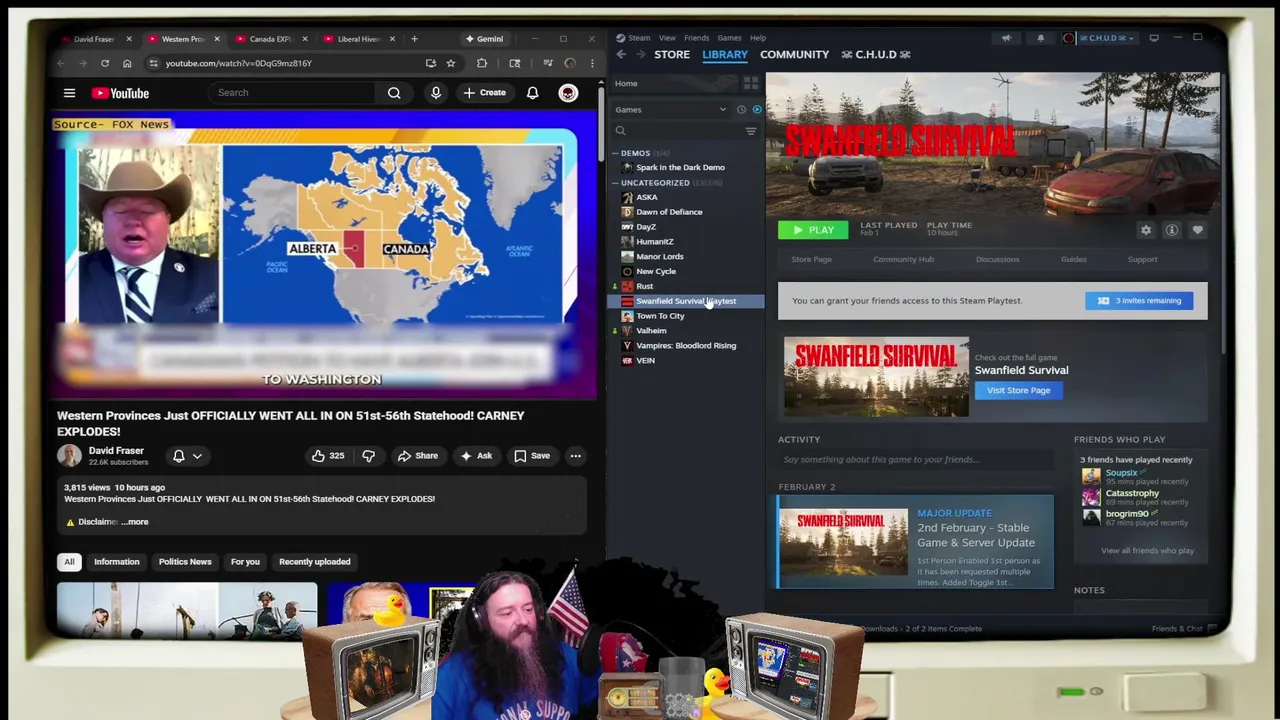Select Valheim in the Steam library list
1280x720 pixels.
(x=651, y=331)
